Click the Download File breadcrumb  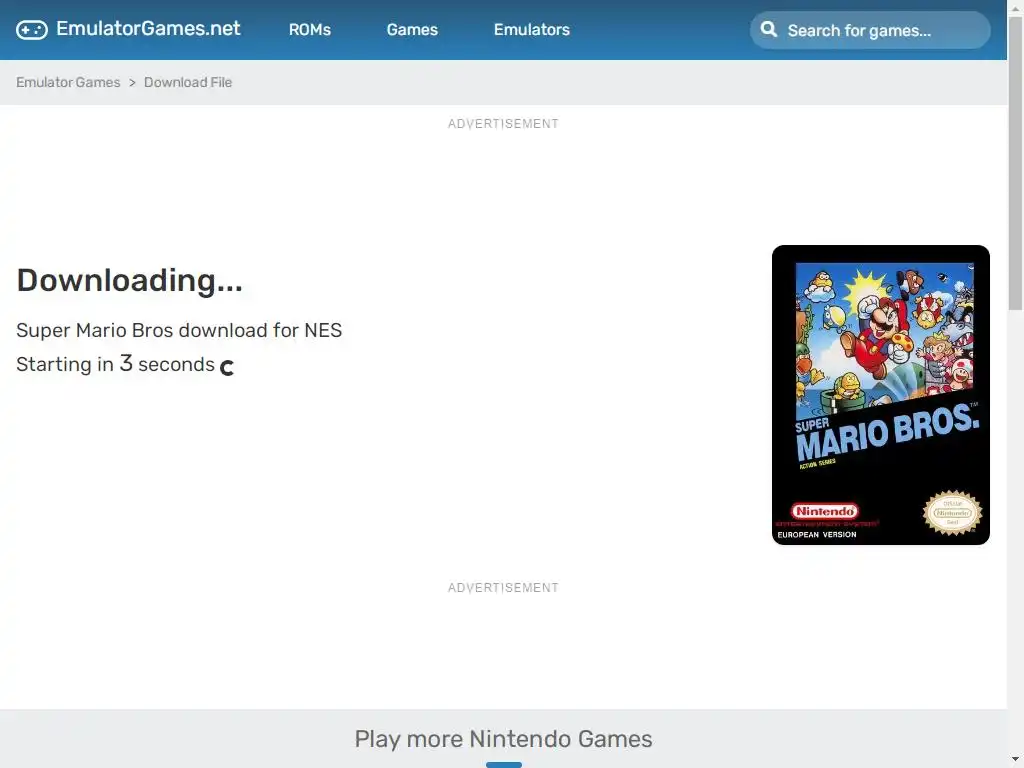[188, 82]
